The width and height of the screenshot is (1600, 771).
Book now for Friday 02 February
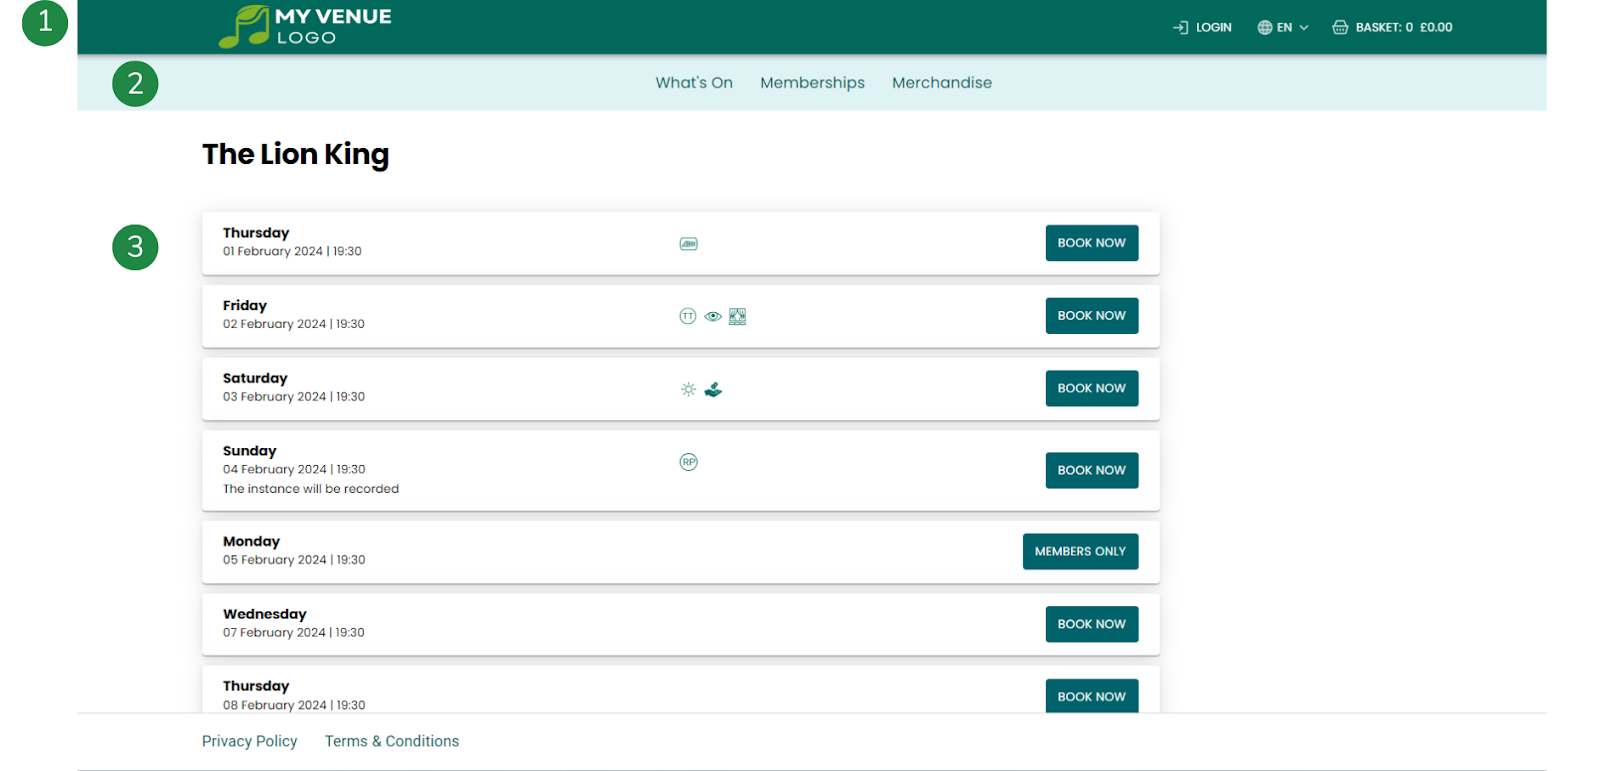pyautogui.click(x=1092, y=316)
